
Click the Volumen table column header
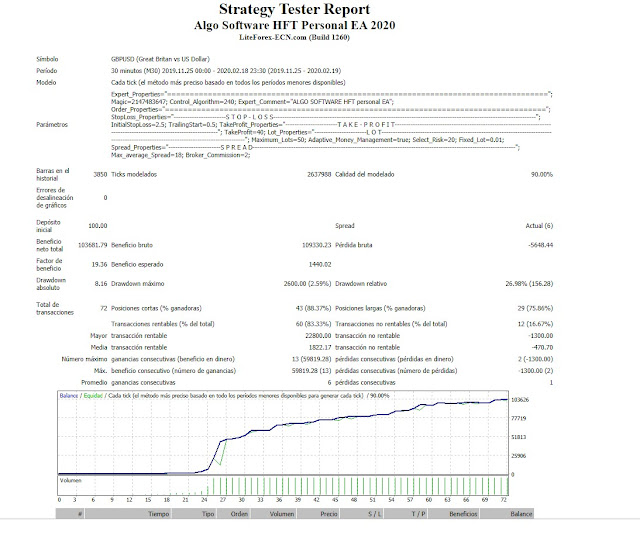click(x=274, y=514)
